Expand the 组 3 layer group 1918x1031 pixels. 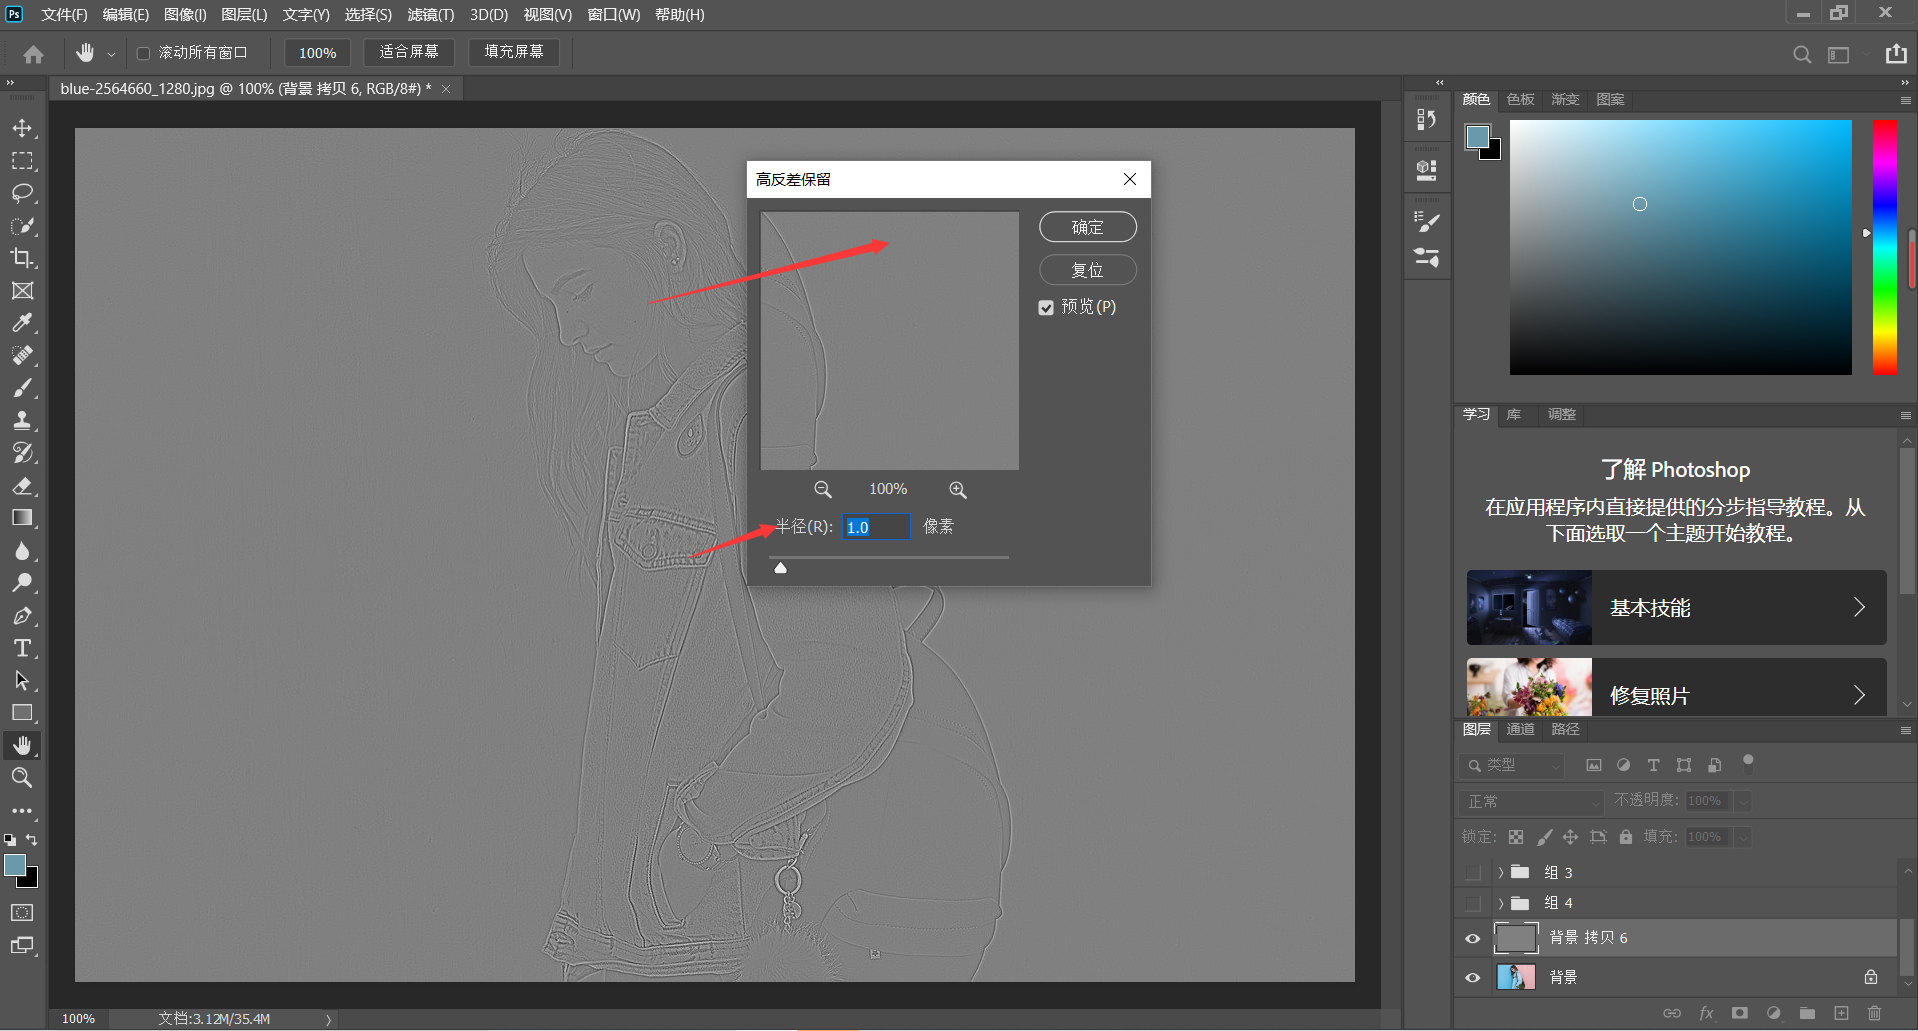(x=1500, y=872)
